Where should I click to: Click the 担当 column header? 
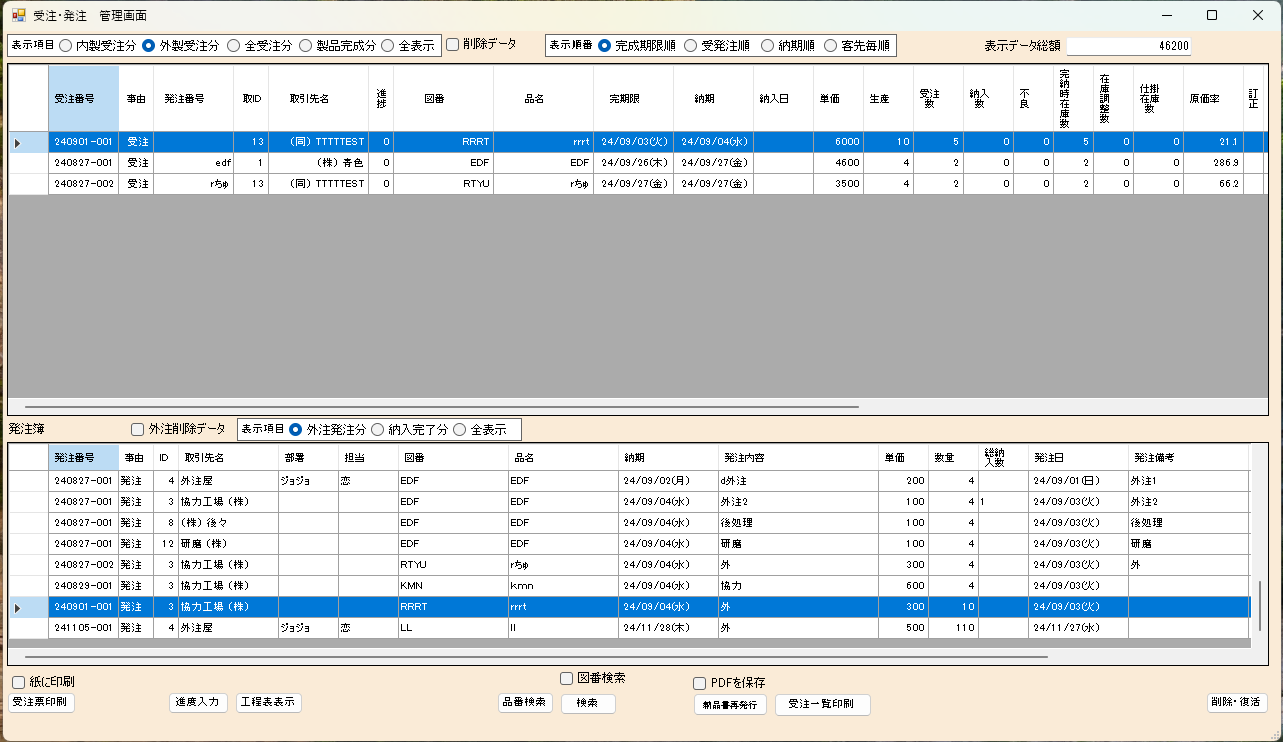click(x=368, y=457)
